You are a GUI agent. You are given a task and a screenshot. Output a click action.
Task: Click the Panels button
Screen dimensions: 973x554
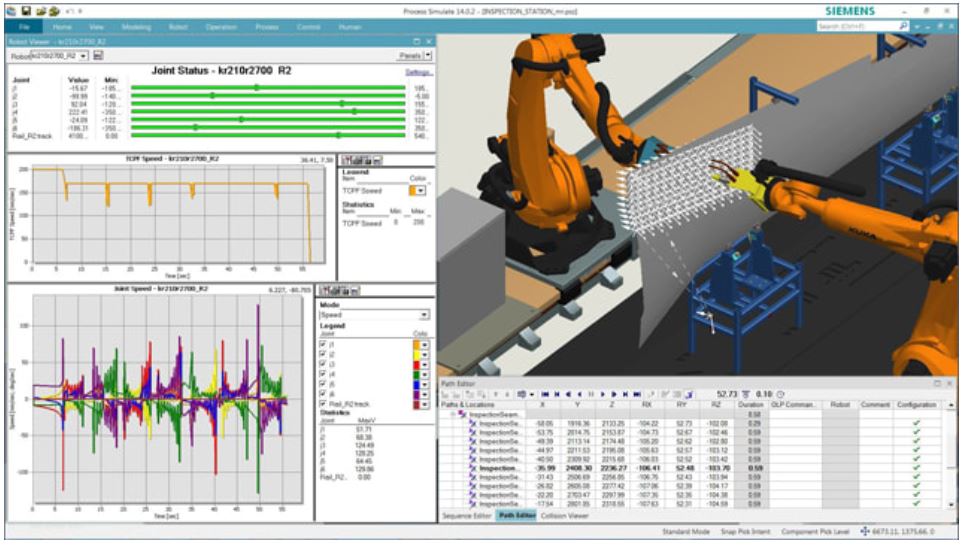tap(410, 56)
